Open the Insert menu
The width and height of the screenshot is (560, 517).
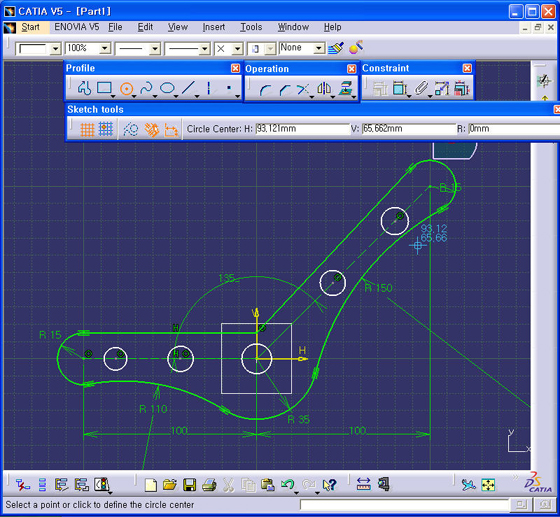tap(214, 27)
